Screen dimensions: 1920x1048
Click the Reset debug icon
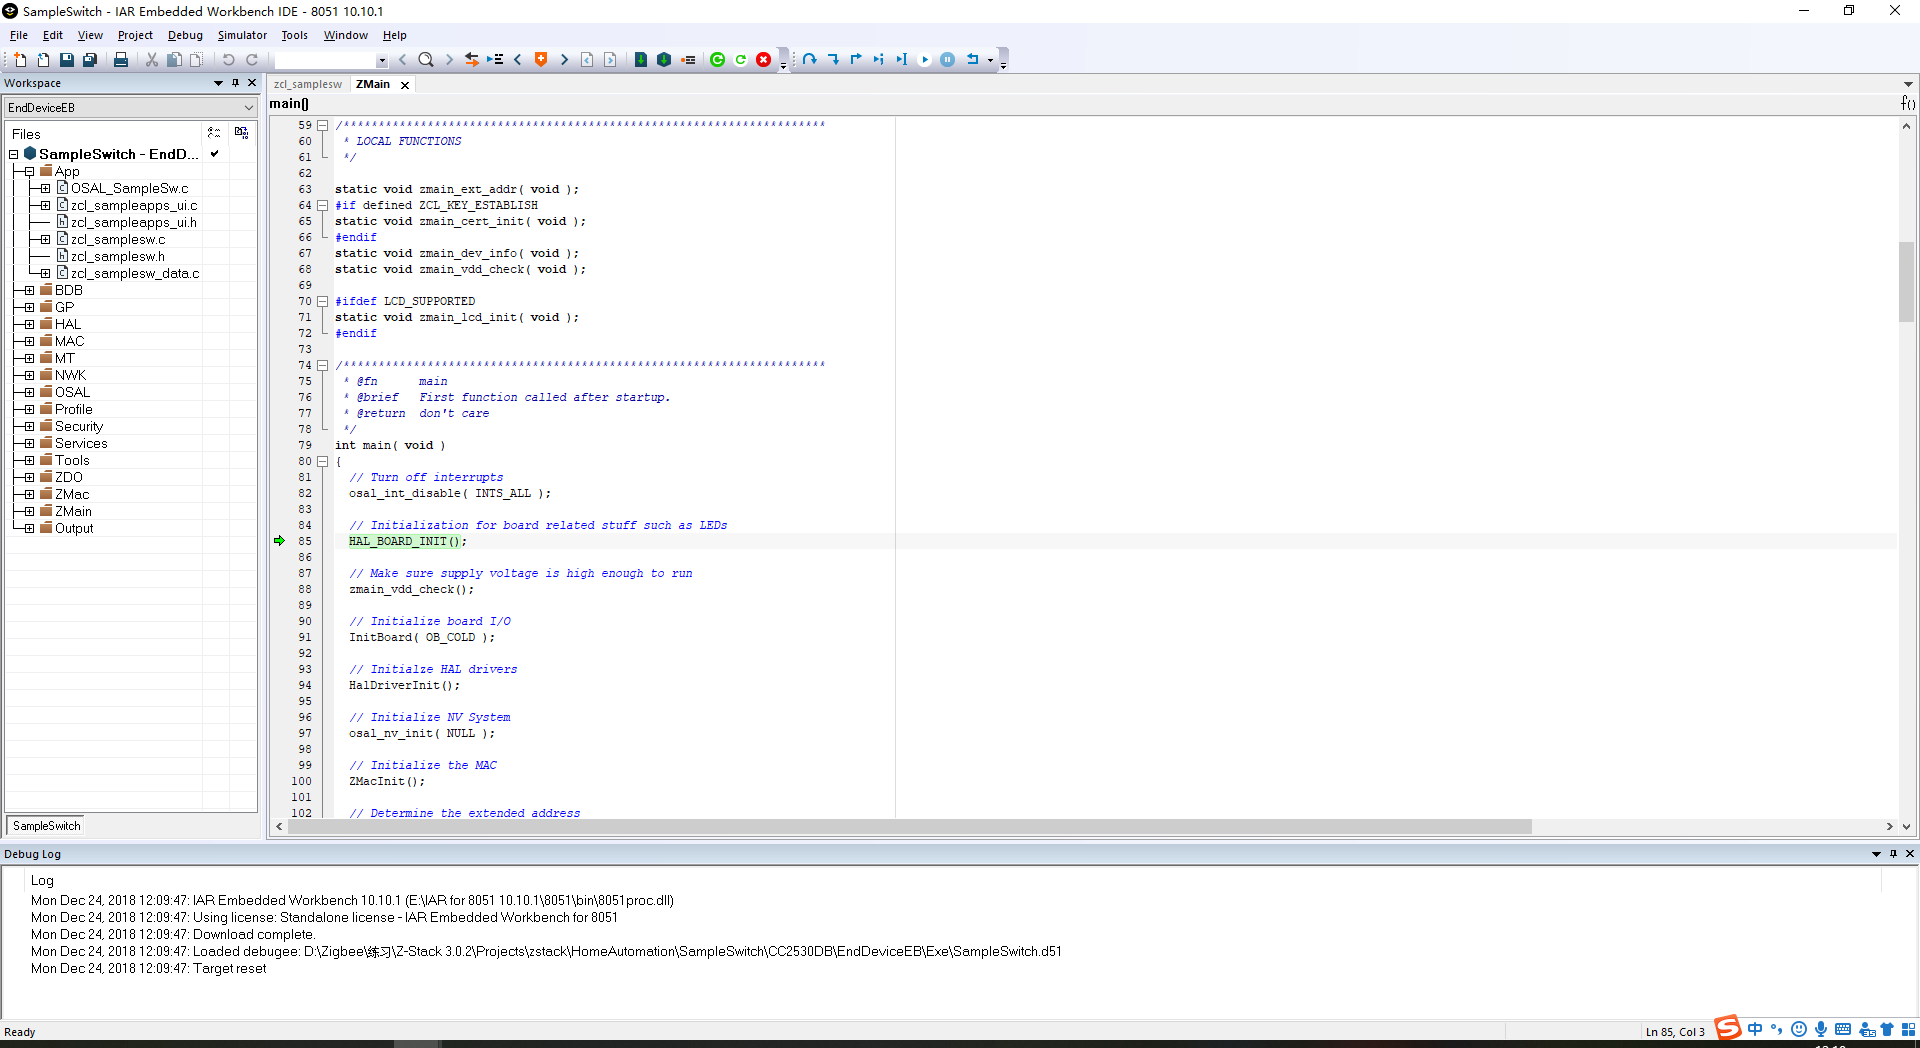pos(972,60)
